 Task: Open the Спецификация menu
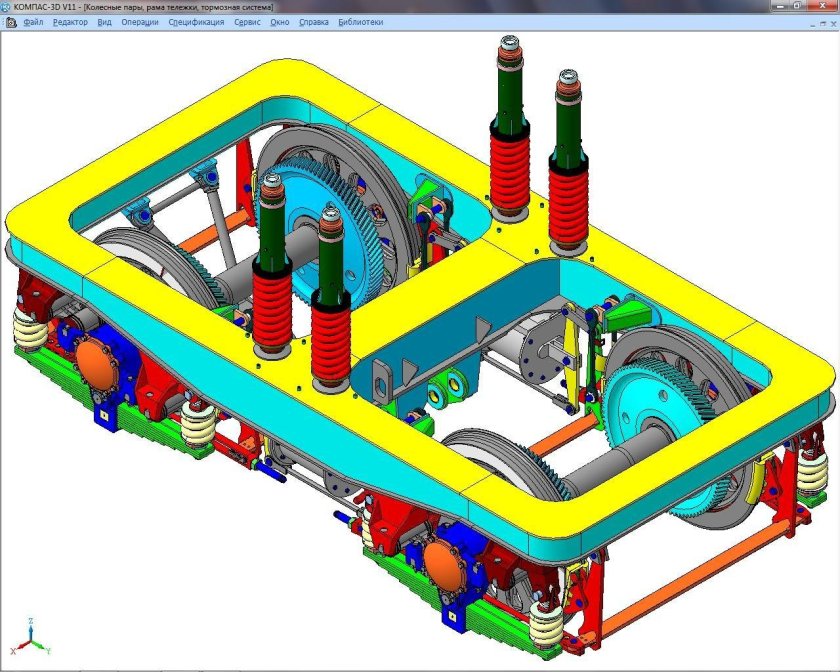pos(196,21)
